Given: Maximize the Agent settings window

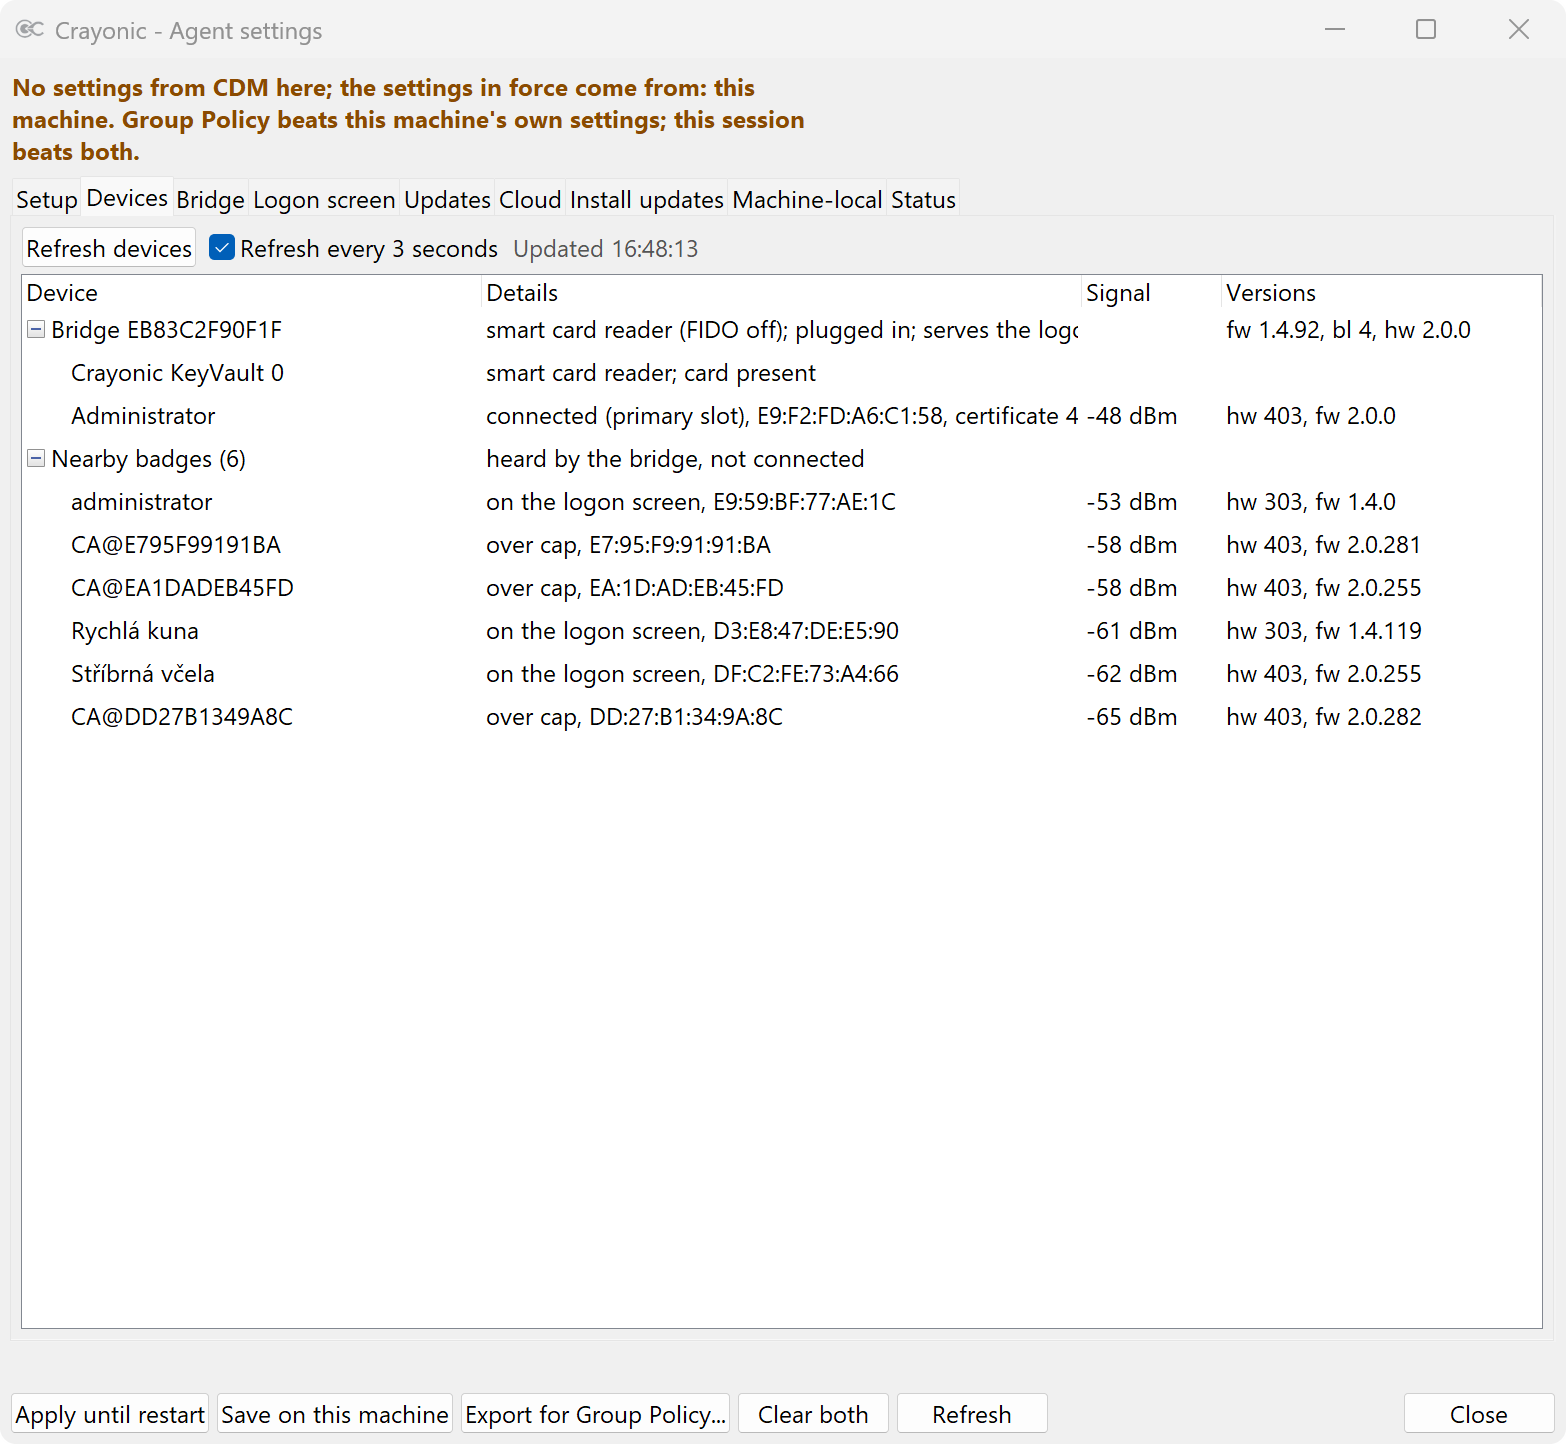Looking at the screenshot, I should 1426,29.
